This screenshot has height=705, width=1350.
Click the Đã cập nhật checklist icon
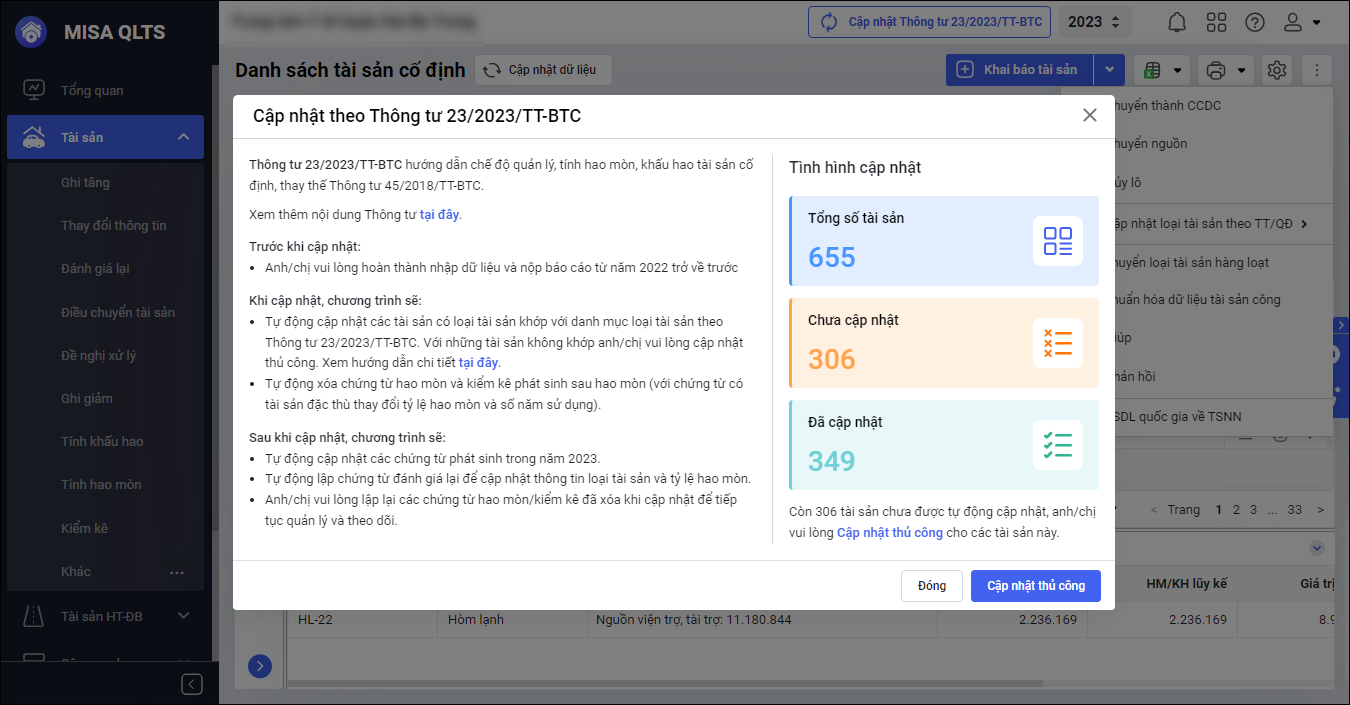pyautogui.click(x=1058, y=445)
